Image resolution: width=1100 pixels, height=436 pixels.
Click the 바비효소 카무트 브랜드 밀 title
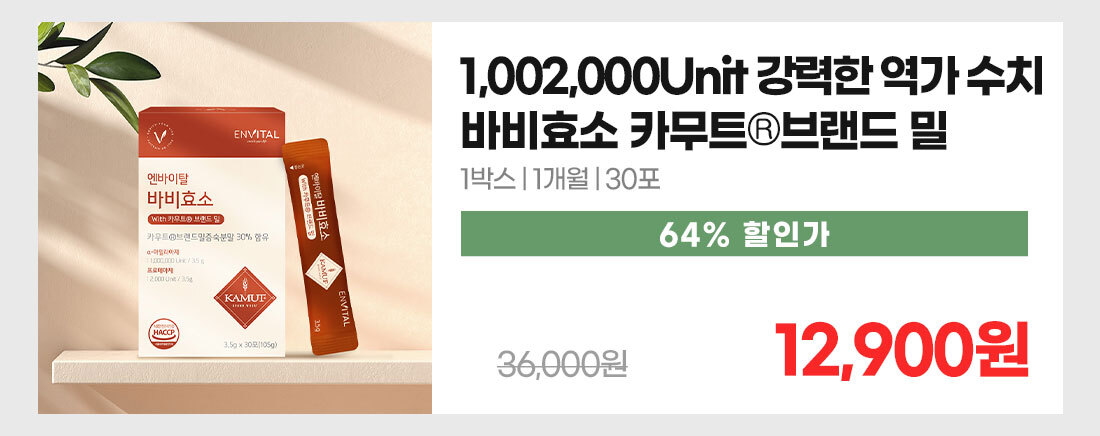705,132
